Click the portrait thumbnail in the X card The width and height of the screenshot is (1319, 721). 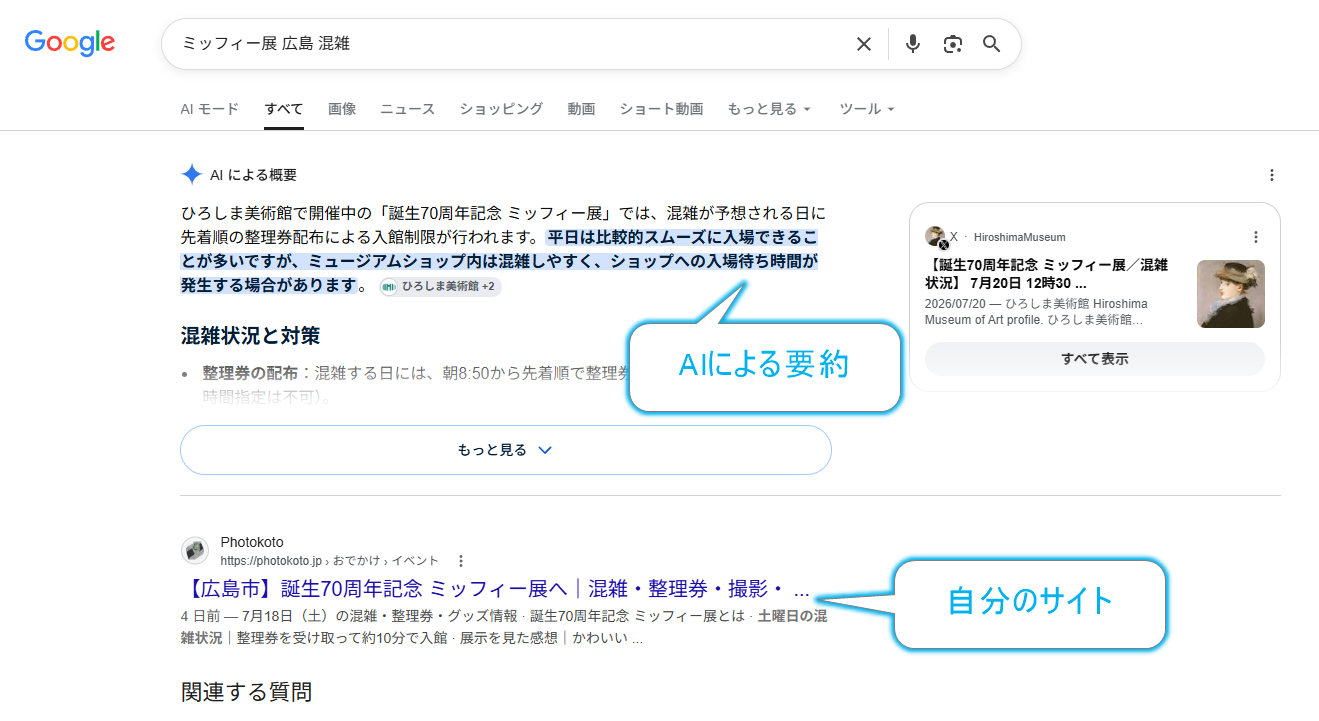pos(1231,294)
